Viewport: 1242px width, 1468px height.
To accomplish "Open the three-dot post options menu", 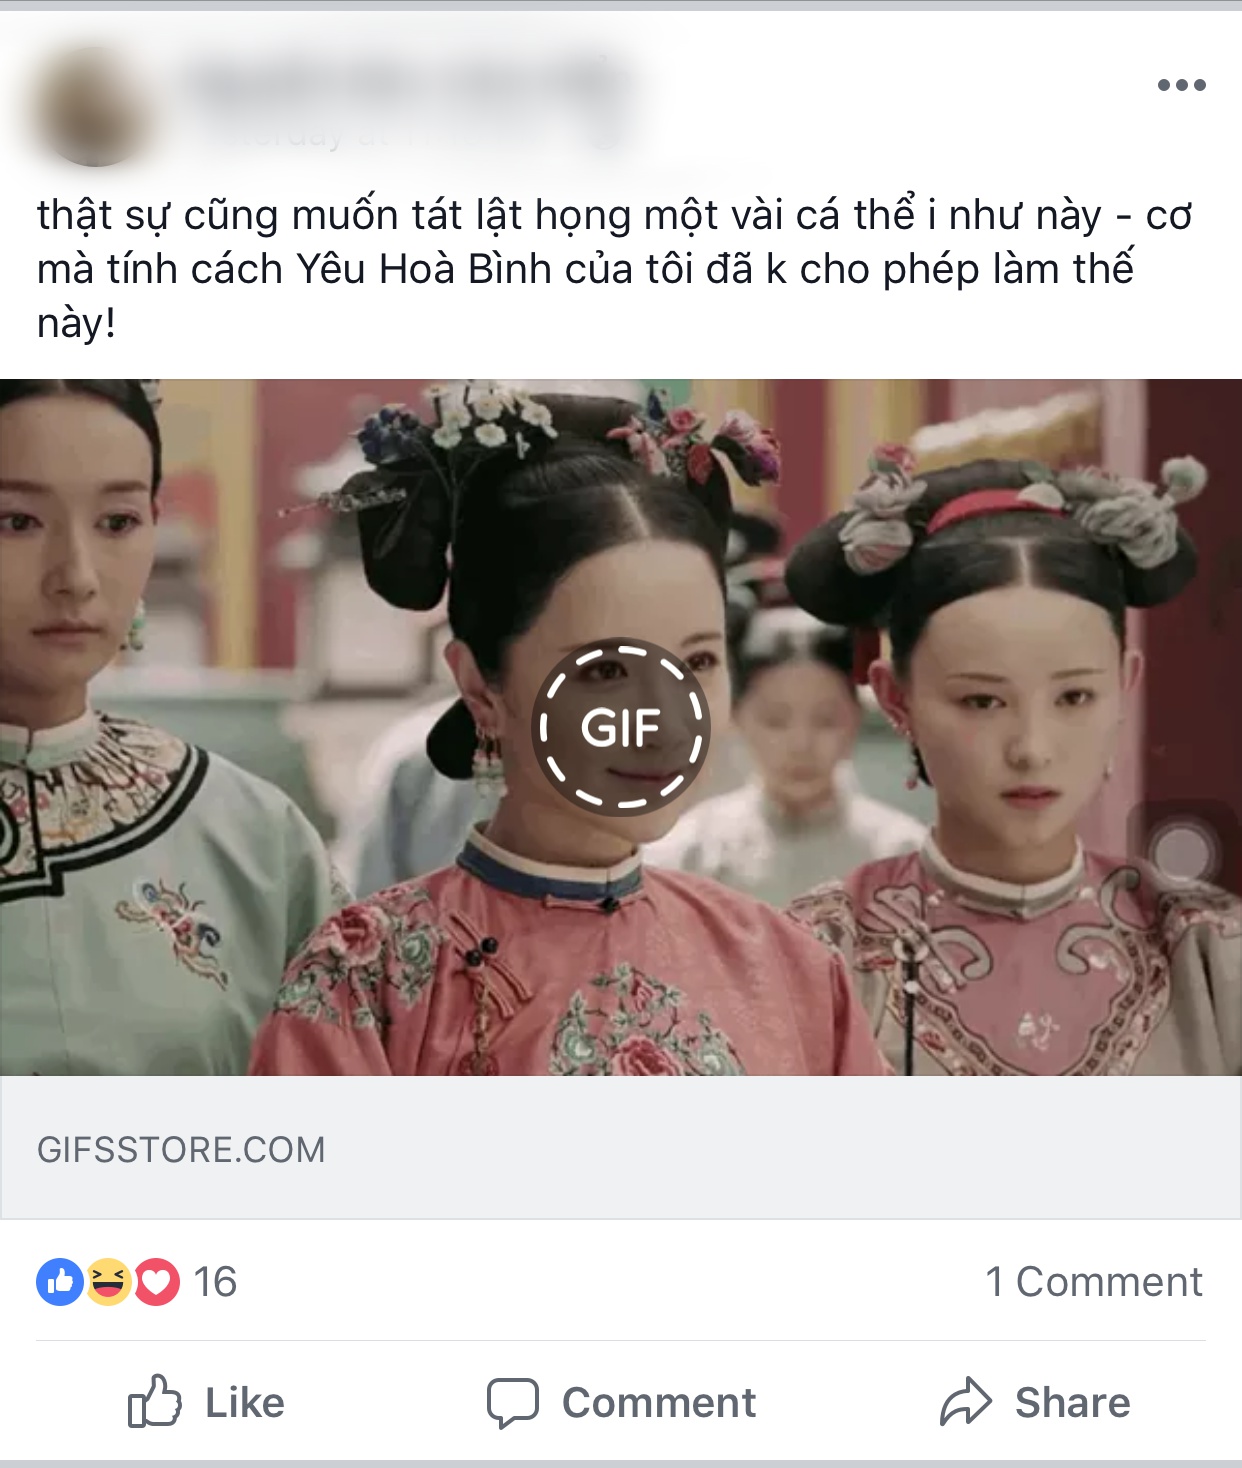I will tap(1181, 85).
